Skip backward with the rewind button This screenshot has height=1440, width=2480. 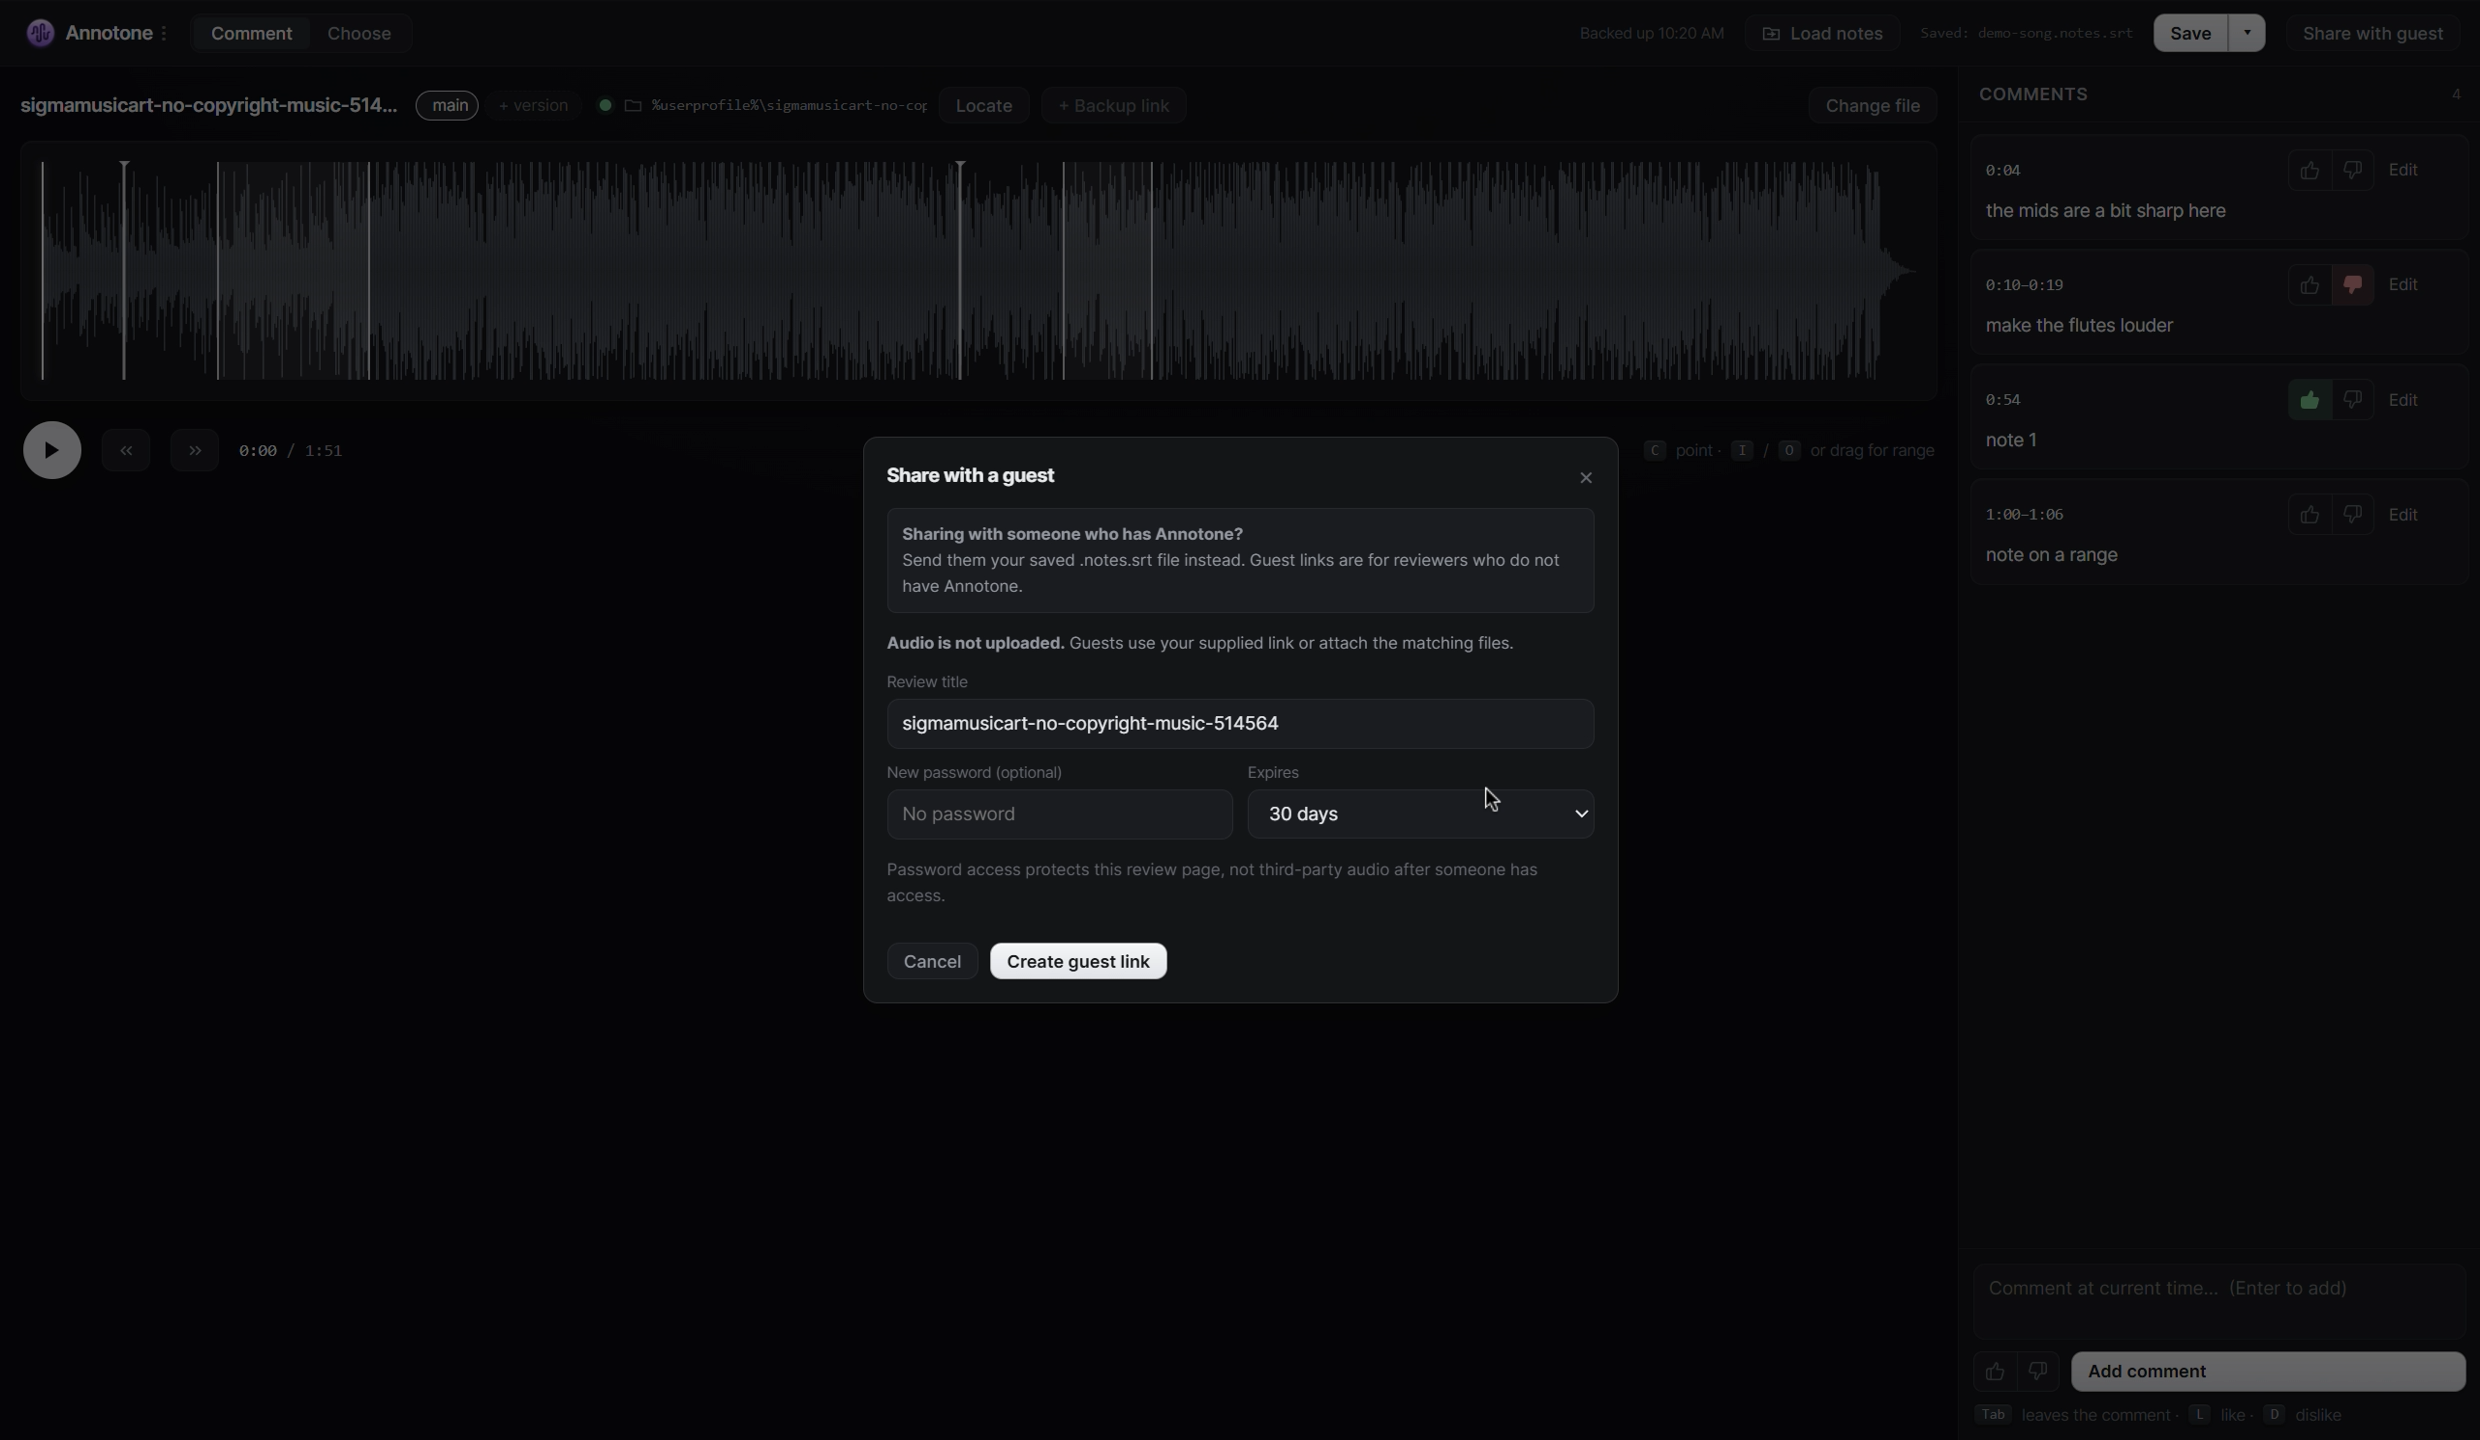point(126,450)
